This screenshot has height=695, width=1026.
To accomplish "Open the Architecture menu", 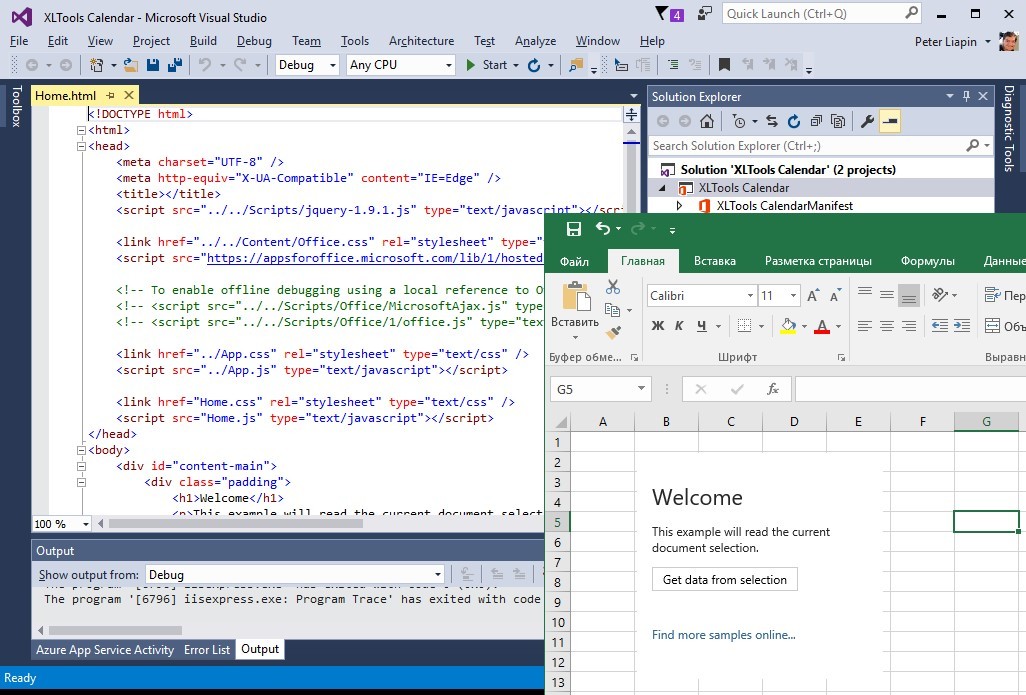I will [x=421, y=41].
